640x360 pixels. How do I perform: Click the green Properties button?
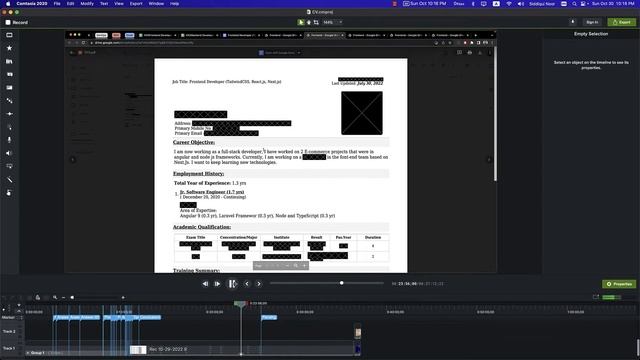619,284
